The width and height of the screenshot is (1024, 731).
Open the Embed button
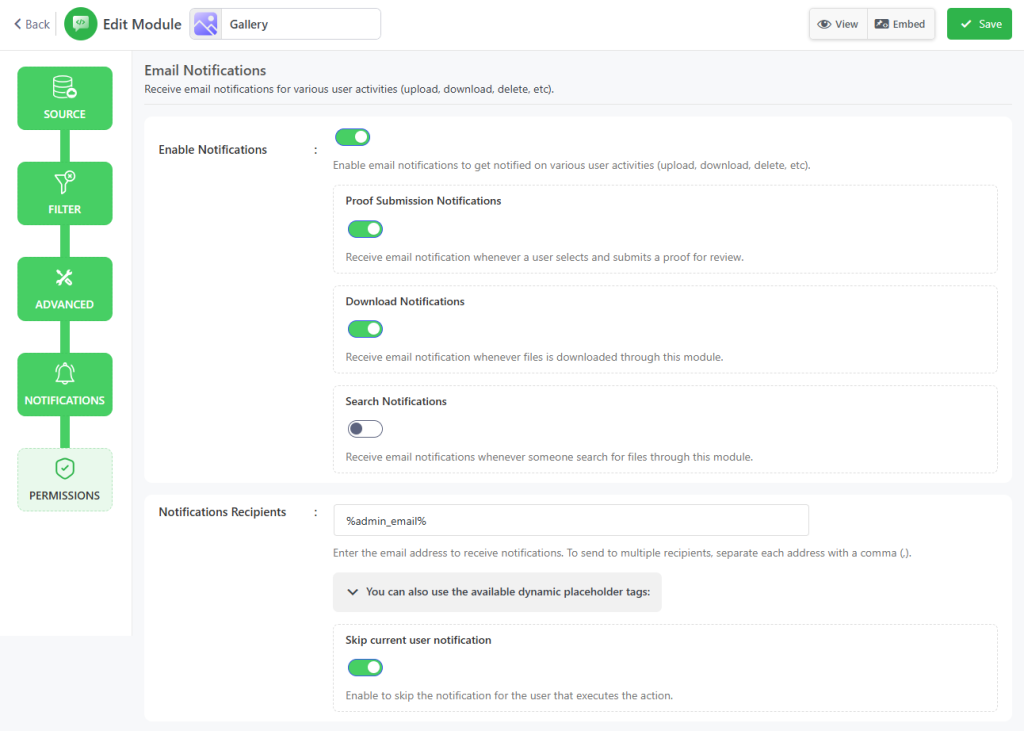click(900, 24)
